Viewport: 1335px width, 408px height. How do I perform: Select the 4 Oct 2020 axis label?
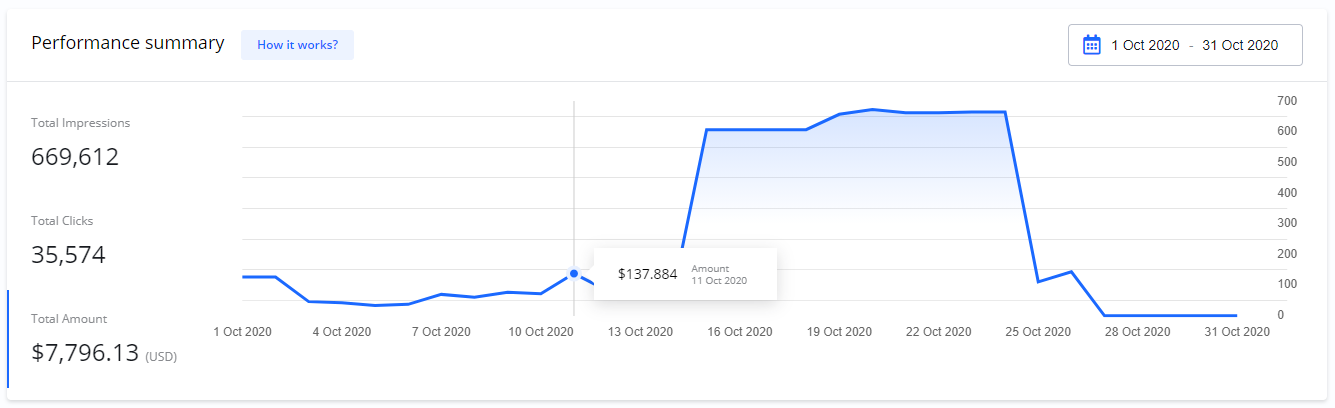click(342, 332)
